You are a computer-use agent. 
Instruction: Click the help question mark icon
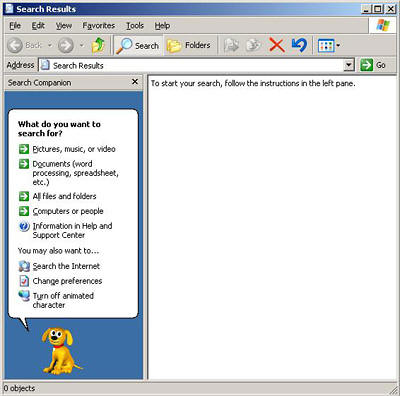pos(24,226)
